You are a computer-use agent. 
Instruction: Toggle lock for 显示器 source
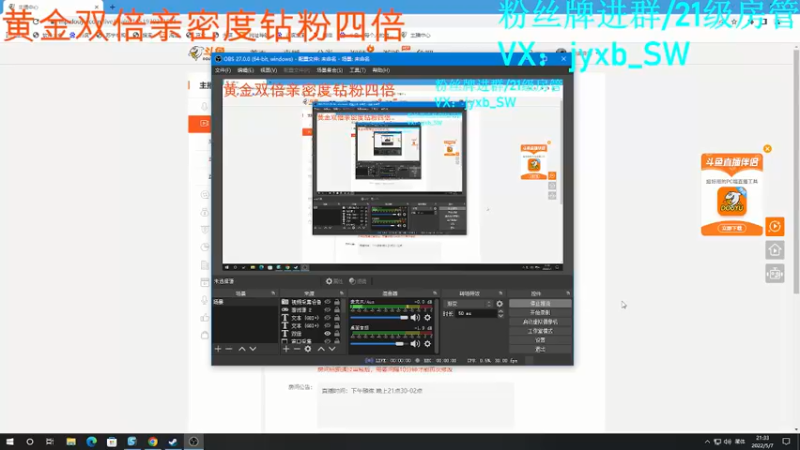click(337, 310)
